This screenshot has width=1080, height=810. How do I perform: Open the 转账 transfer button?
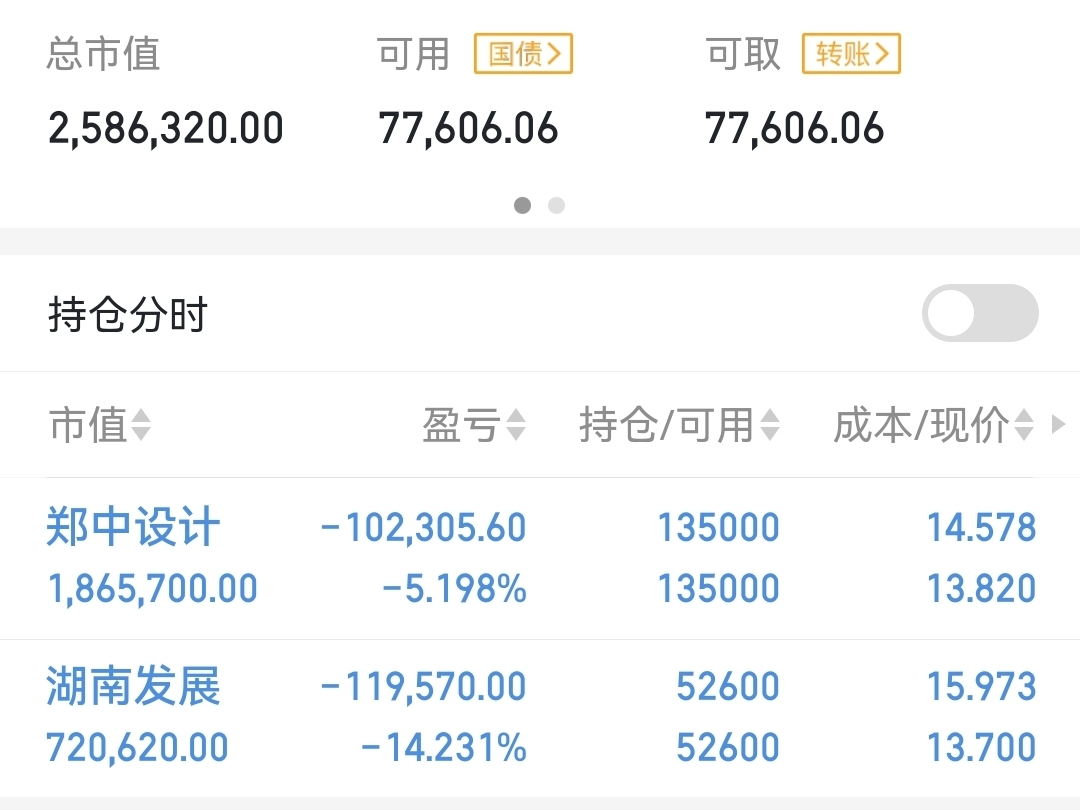[851, 53]
